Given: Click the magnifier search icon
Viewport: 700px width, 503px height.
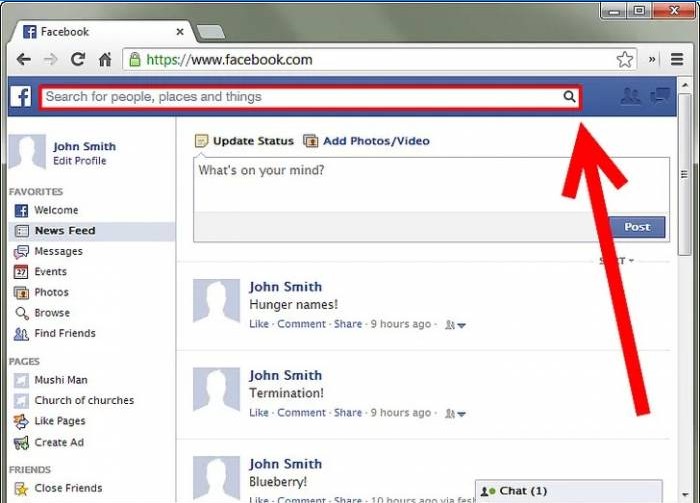Looking at the screenshot, I should (x=569, y=96).
